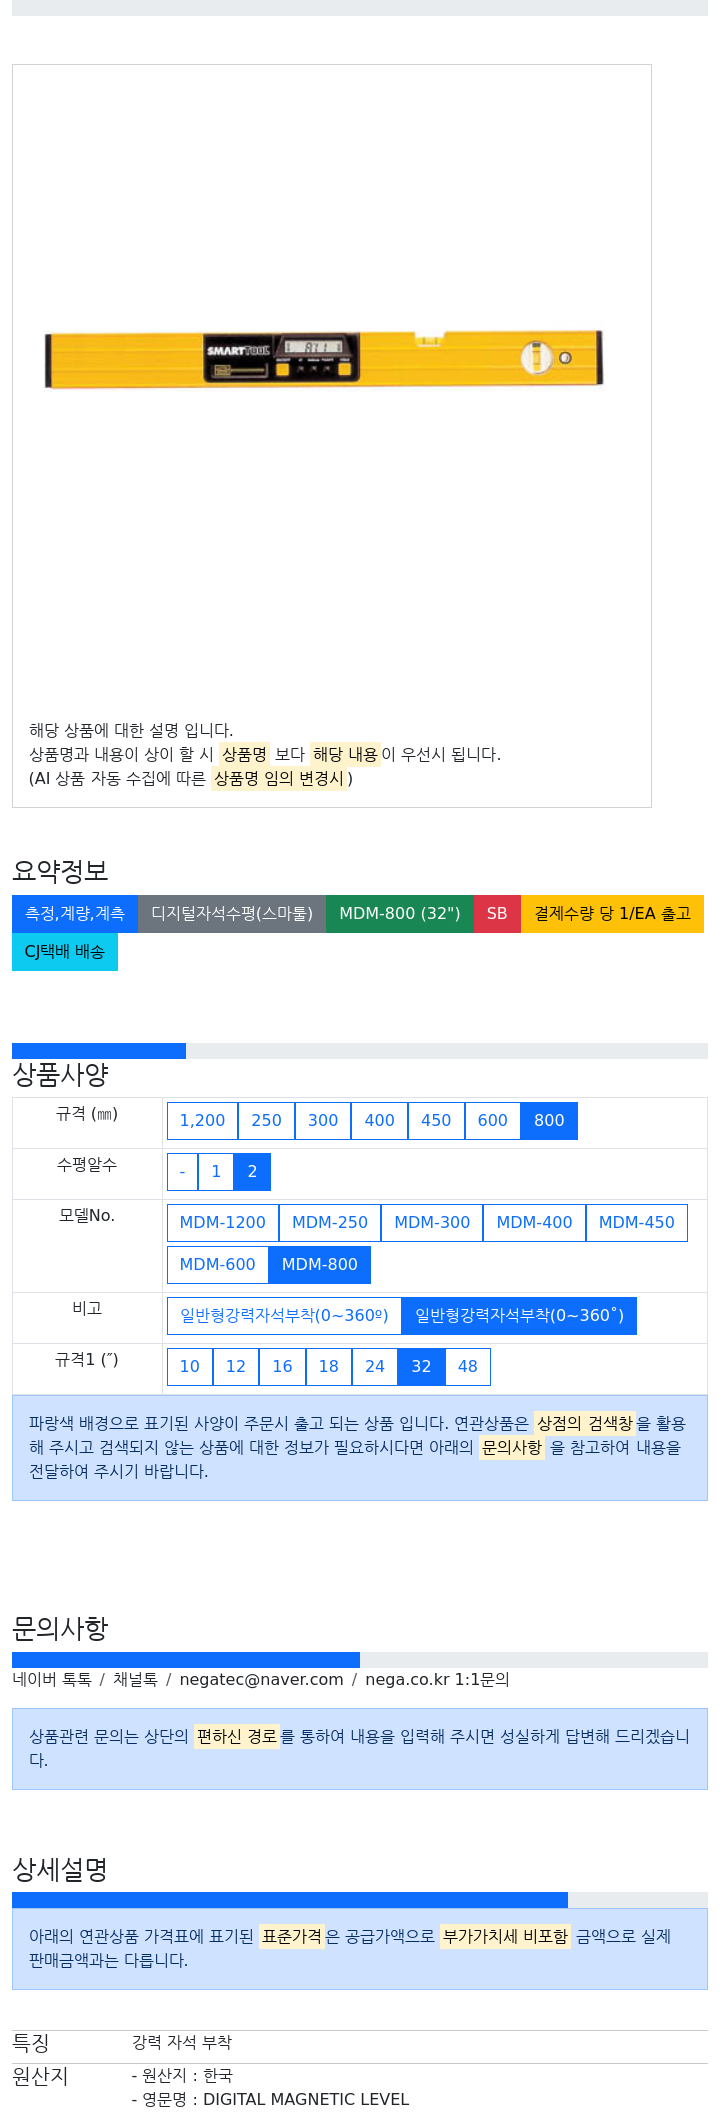The width and height of the screenshot is (720, 2112).
Task: Select the 1,200 size option
Action: 202,1120
